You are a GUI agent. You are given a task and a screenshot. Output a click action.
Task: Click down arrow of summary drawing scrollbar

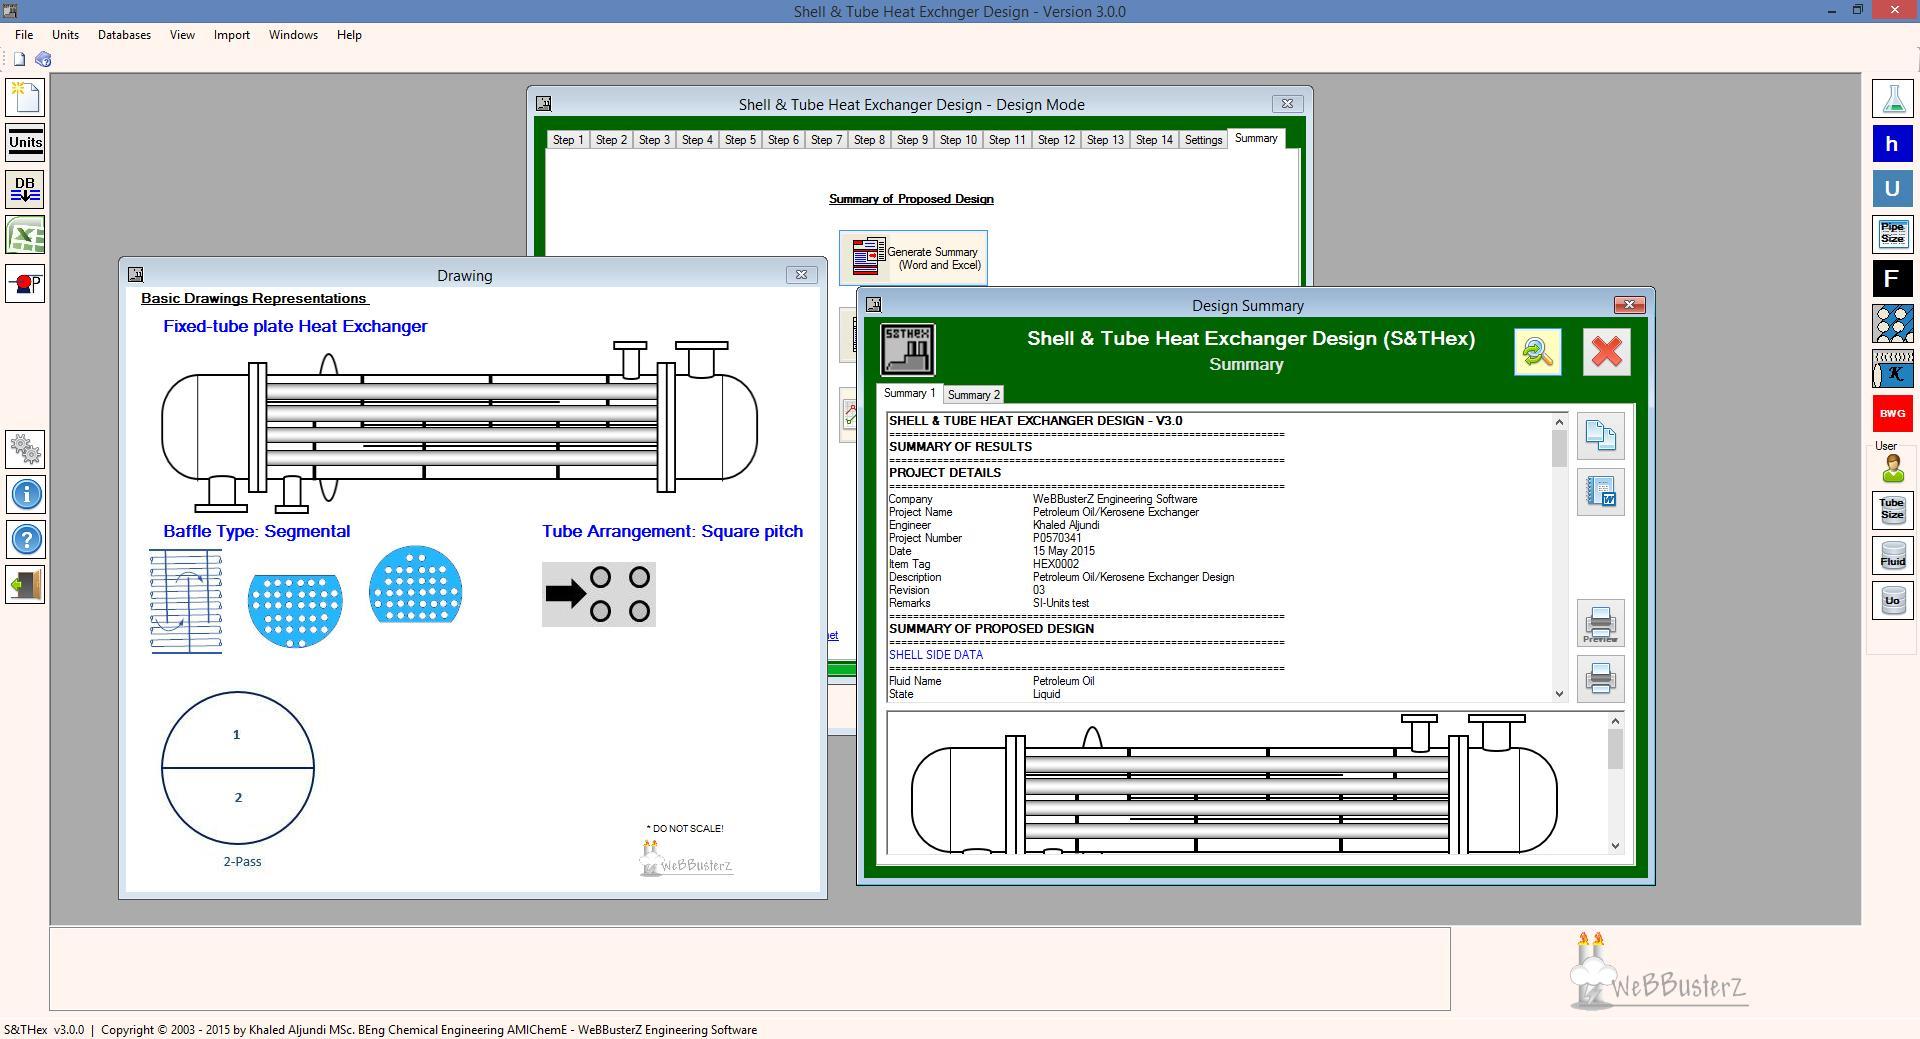pyautogui.click(x=1615, y=846)
